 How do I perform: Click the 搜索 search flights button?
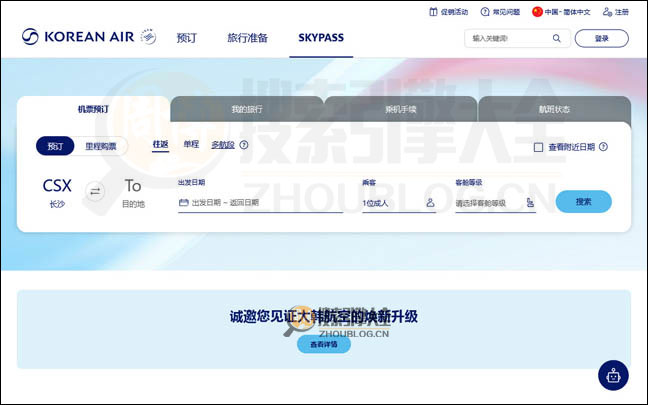(584, 202)
